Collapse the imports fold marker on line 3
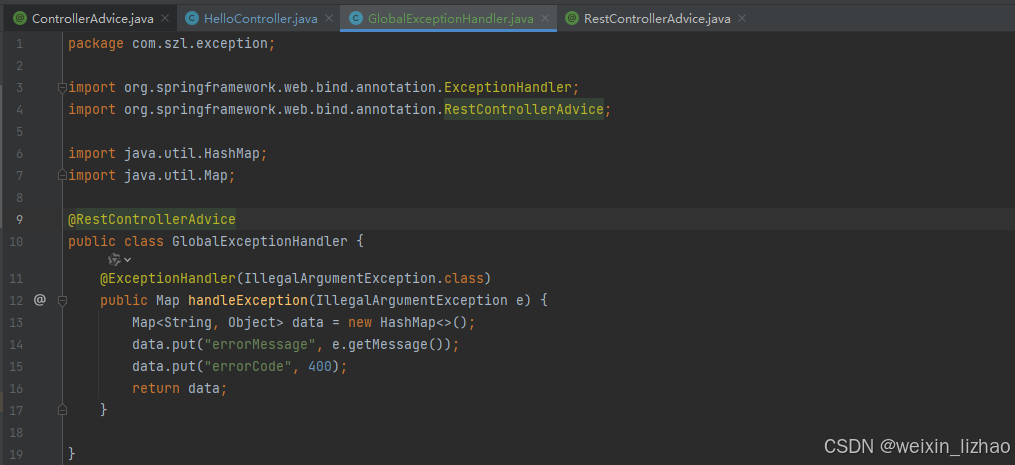Viewport: 1015px width, 465px height. 62,87
